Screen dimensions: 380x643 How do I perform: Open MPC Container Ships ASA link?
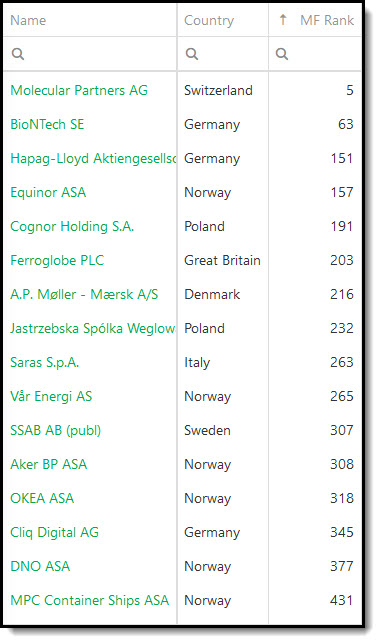(x=90, y=600)
